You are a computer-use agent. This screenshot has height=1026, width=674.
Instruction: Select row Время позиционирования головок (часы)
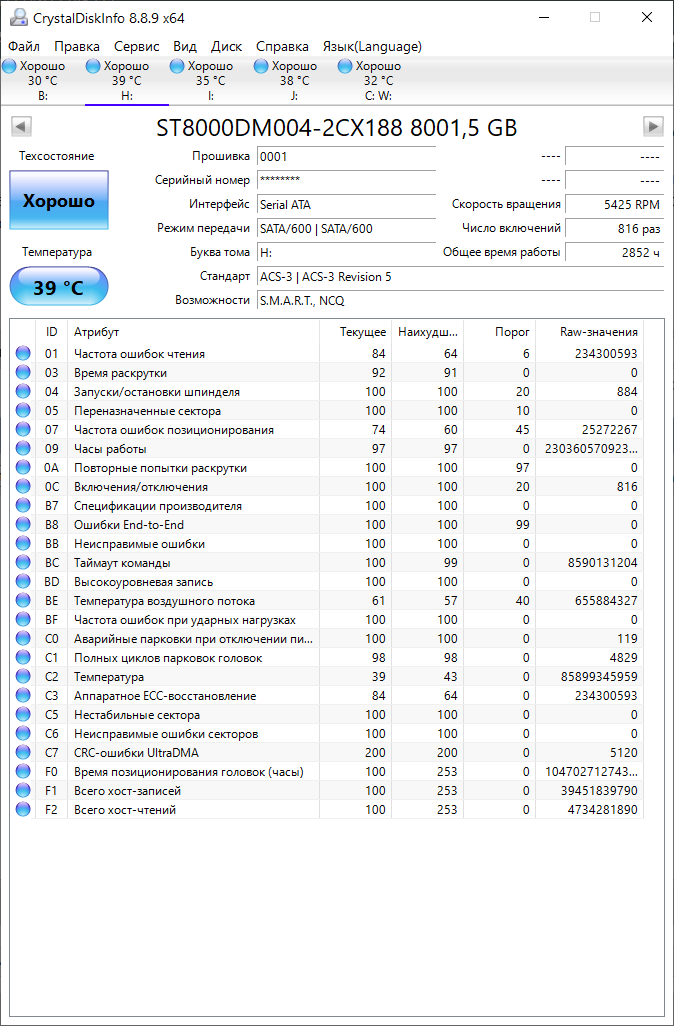(327, 771)
